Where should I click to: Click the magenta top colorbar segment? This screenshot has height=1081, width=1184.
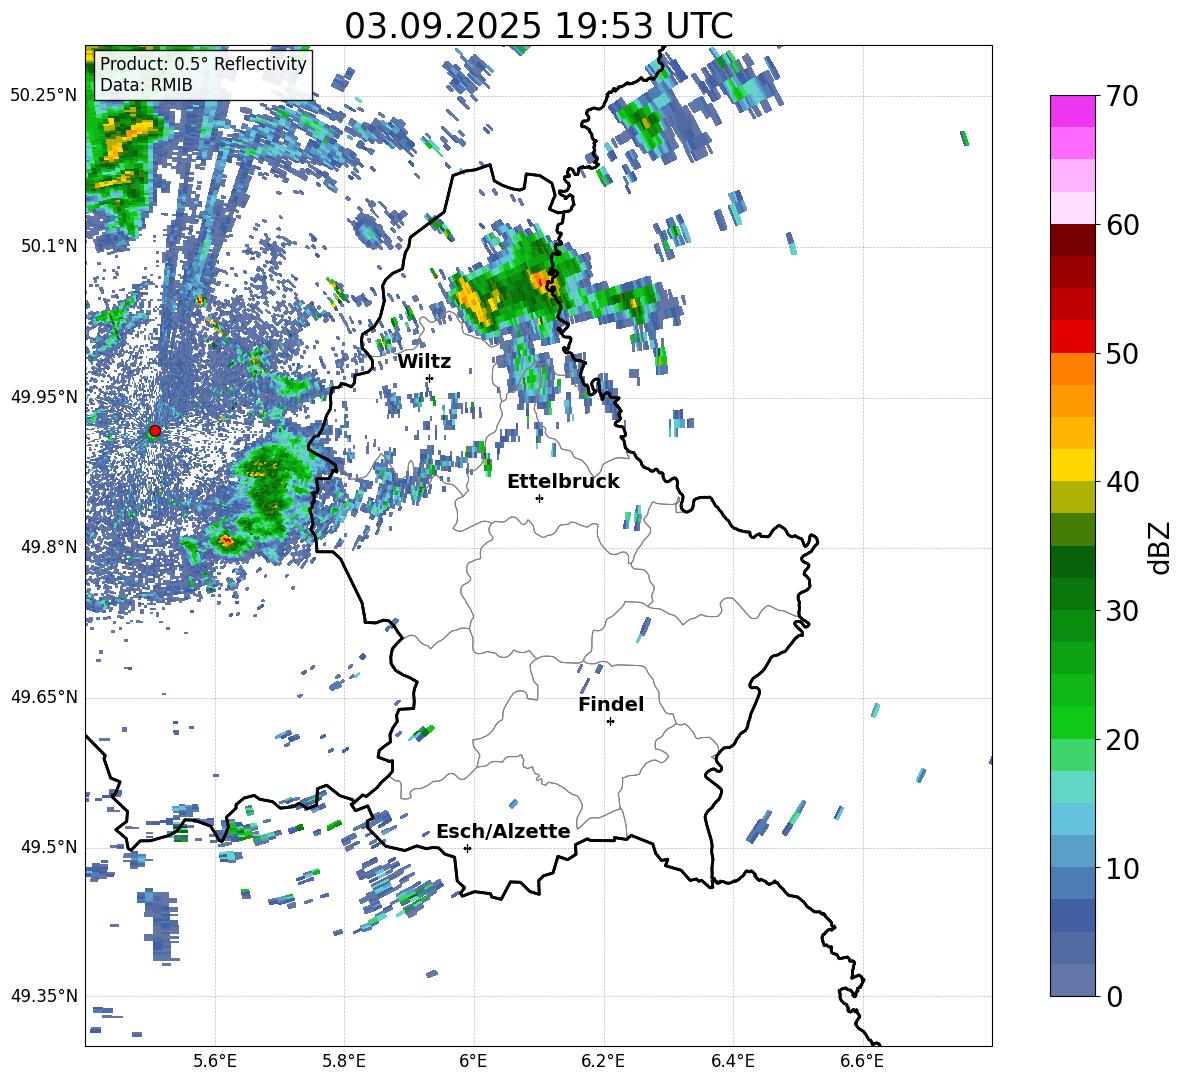tap(1072, 111)
